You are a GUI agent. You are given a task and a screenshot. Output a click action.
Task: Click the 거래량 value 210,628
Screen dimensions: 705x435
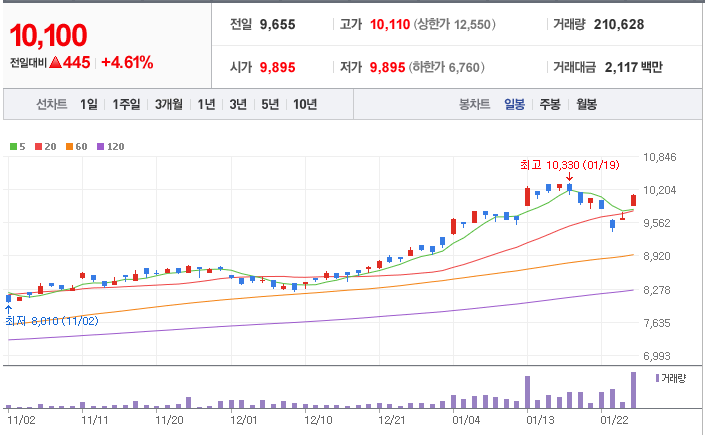(619, 24)
